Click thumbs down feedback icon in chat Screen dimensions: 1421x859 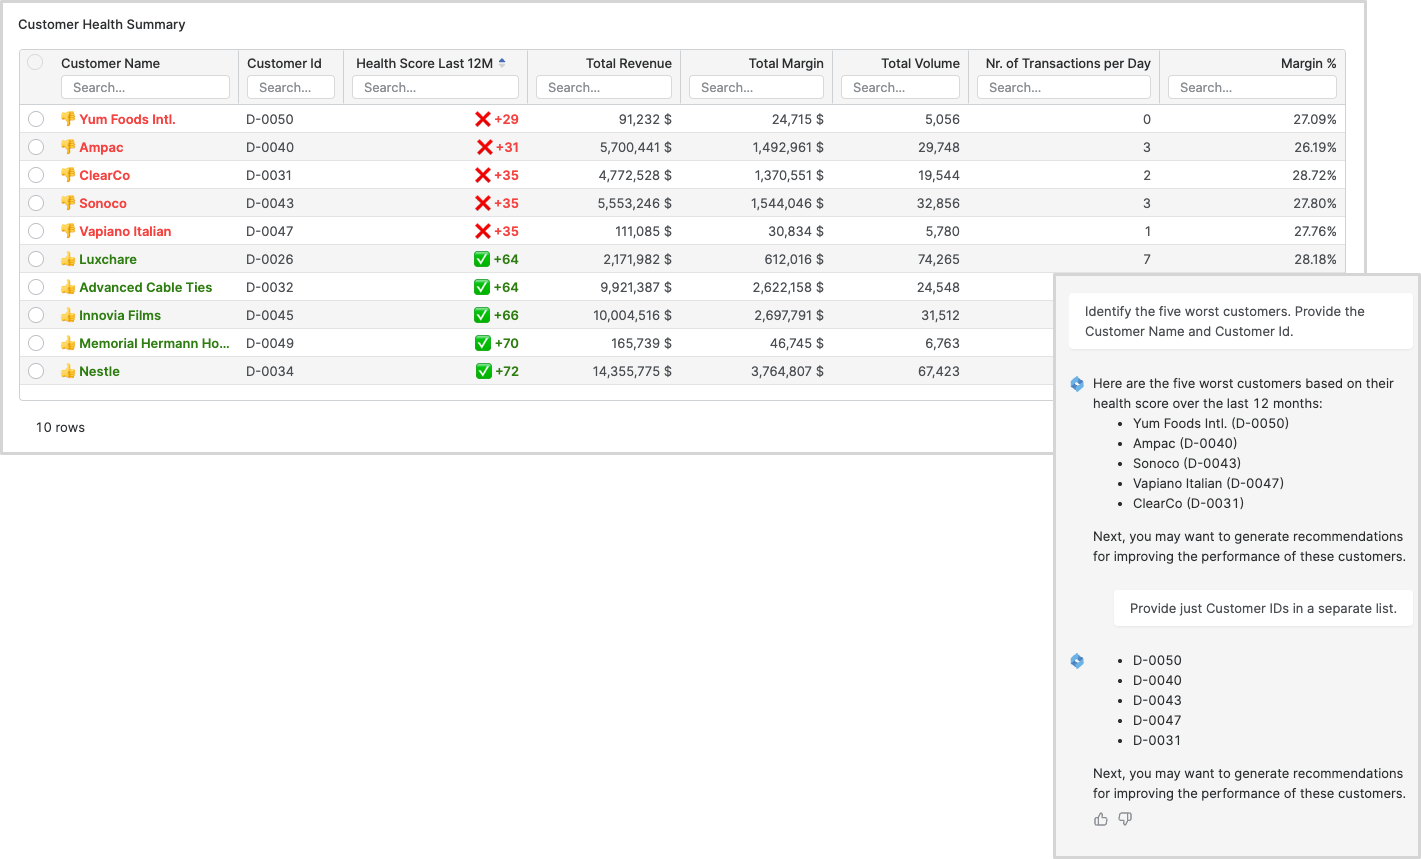pos(1125,819)
